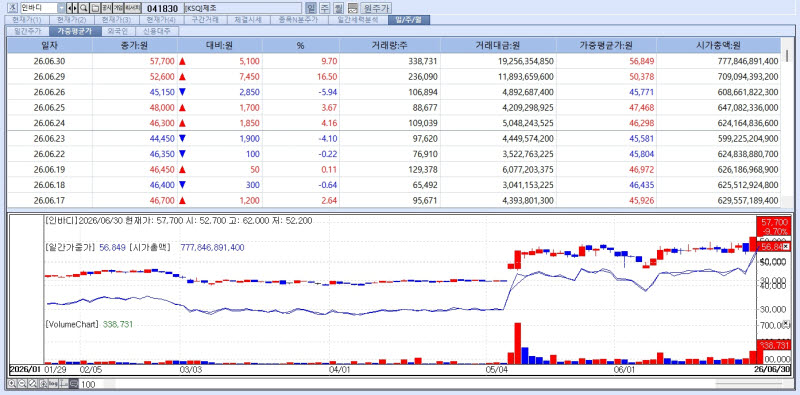Image resolution: width=800 pixels, height=395 pixels.
Task: Select the monthly 월 period toggle
Action: point(338,8)
